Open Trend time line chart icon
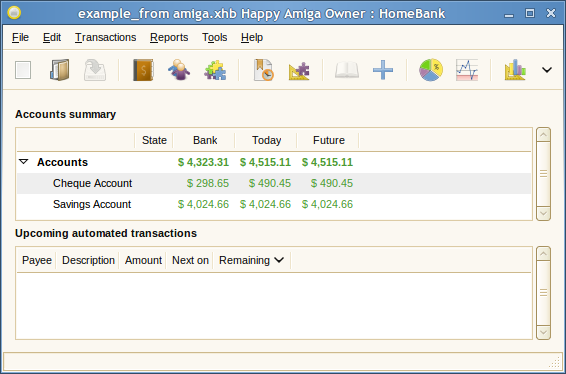The image size is (566, 374). coord(467,70)
